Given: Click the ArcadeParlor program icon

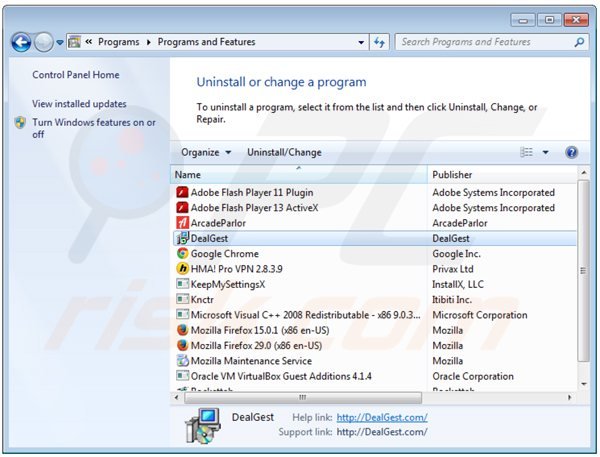Looking at the screenshot, I should pyautogui.click(x=183, y=223).
